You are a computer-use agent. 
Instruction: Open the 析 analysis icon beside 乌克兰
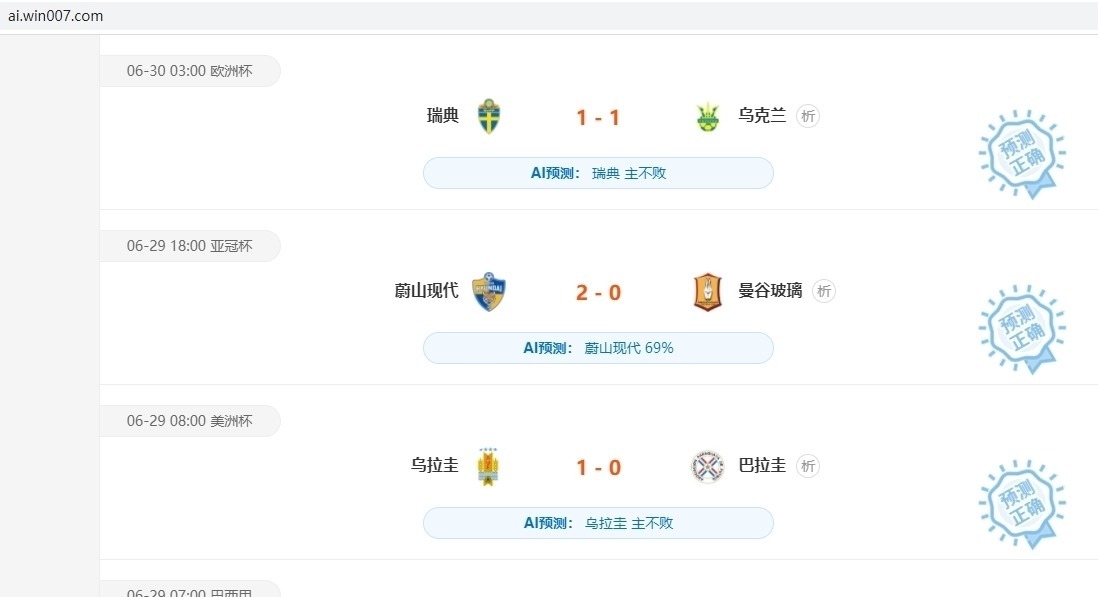point(808,116)
